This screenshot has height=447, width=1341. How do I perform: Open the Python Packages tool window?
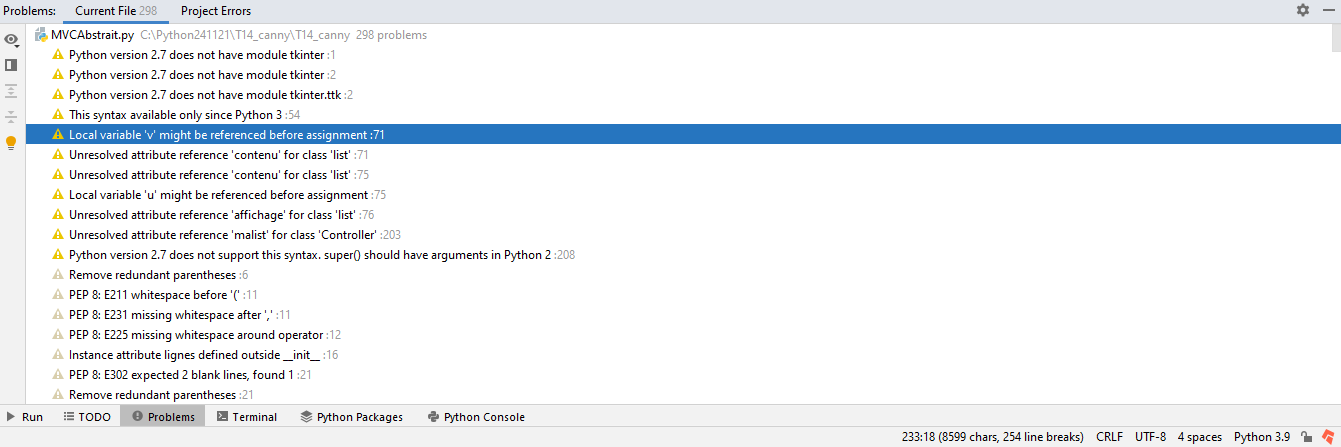pyautogui.click(x=351, y=417)
